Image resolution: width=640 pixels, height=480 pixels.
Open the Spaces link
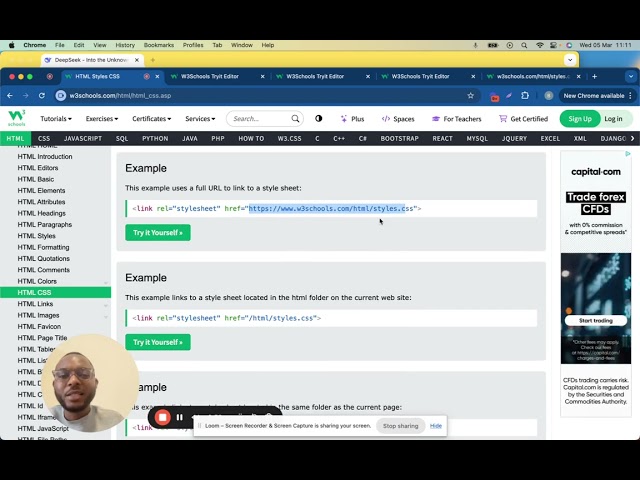398,119
